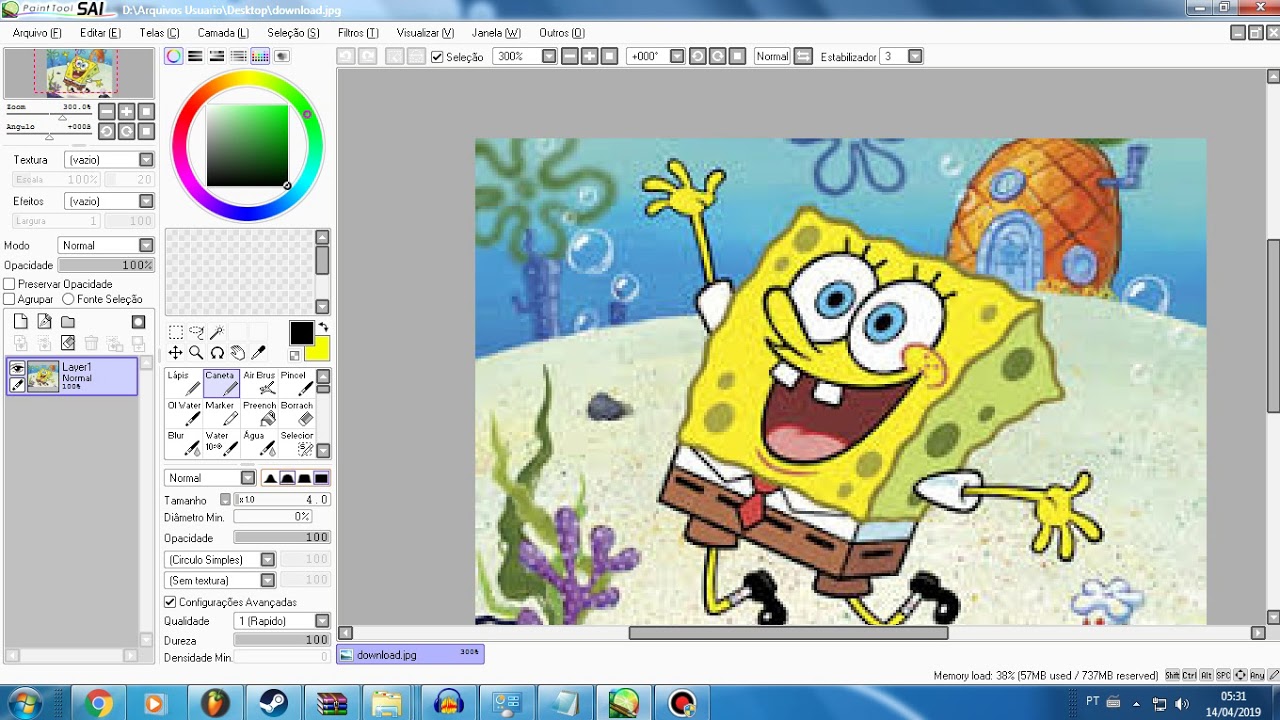Toggle the swatches panel
The width and height of the screenshot is (1280, 720).
coord(260,56)
